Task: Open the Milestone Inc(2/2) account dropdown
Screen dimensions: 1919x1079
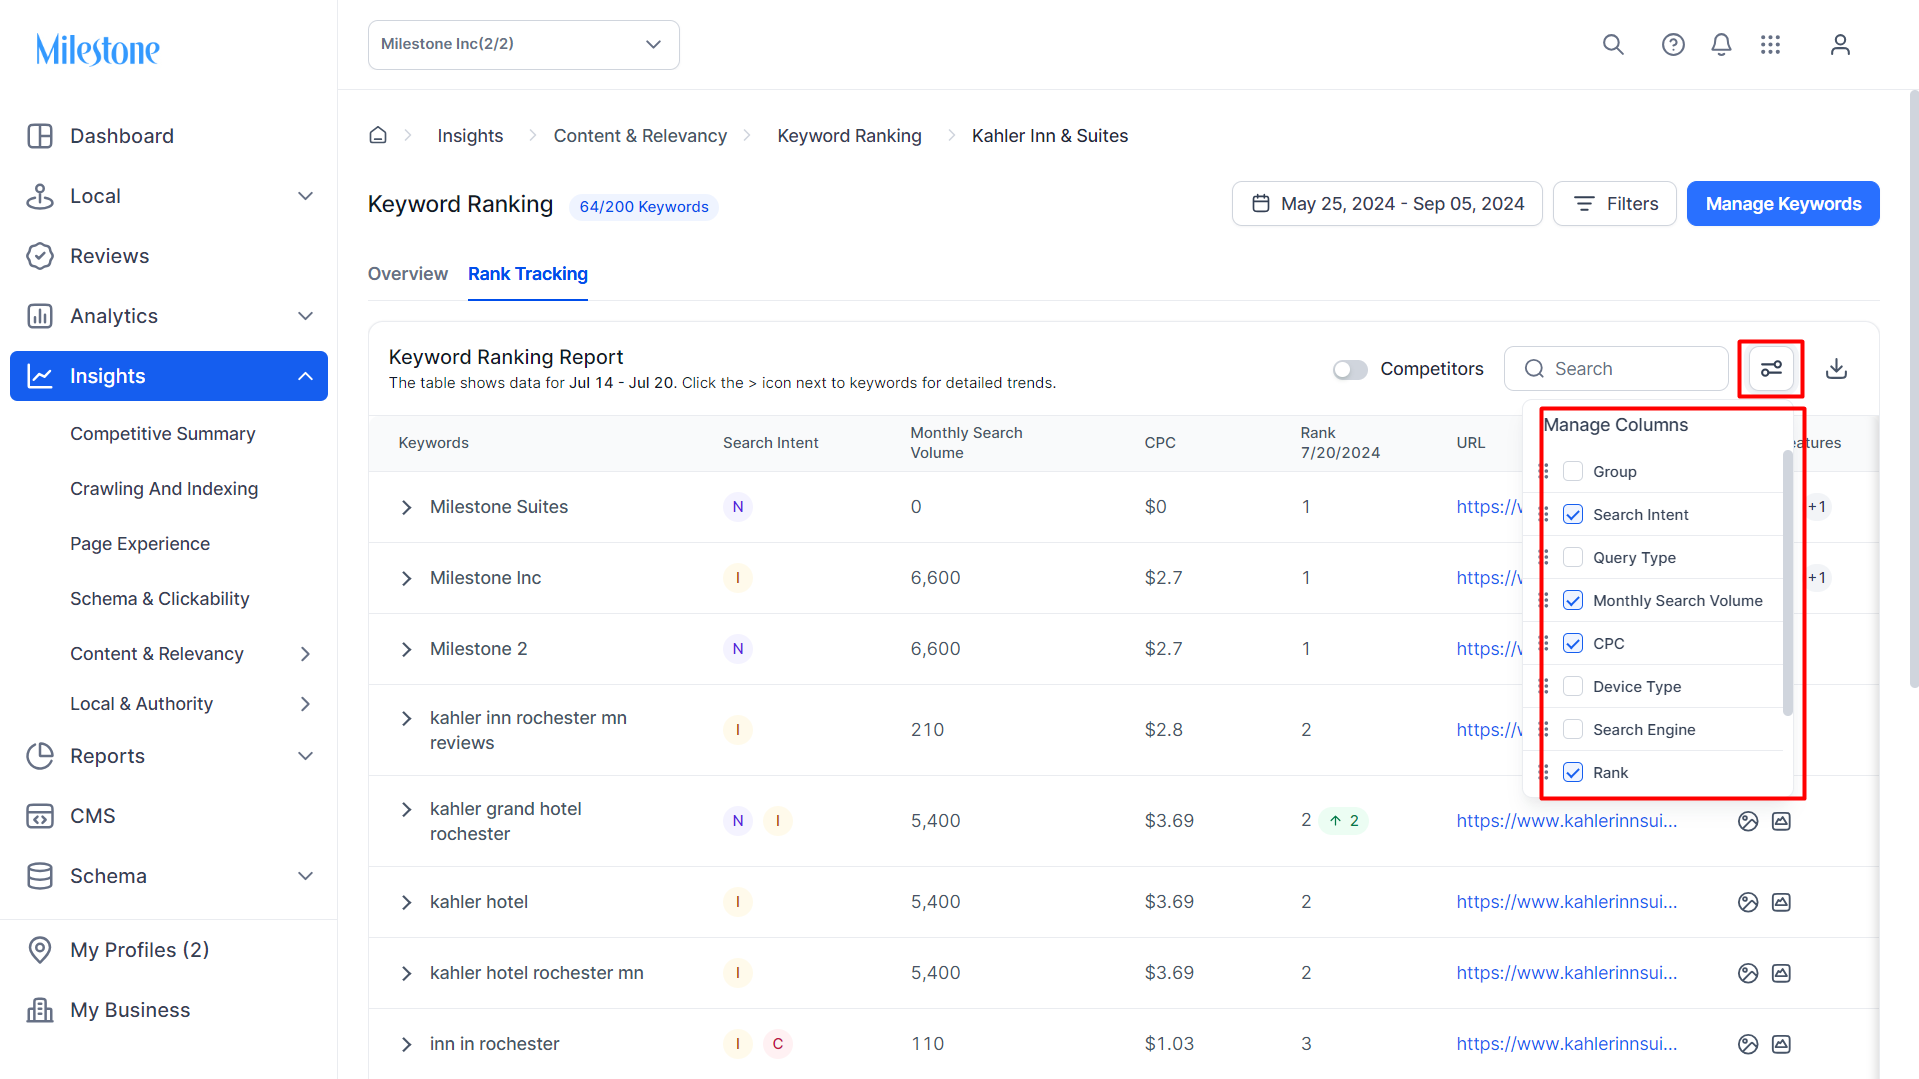Action: (524, 45)
